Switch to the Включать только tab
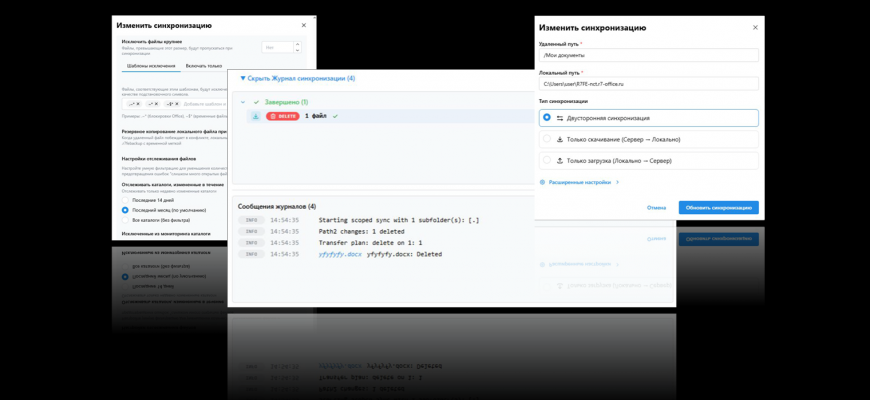 pos(204,66)
